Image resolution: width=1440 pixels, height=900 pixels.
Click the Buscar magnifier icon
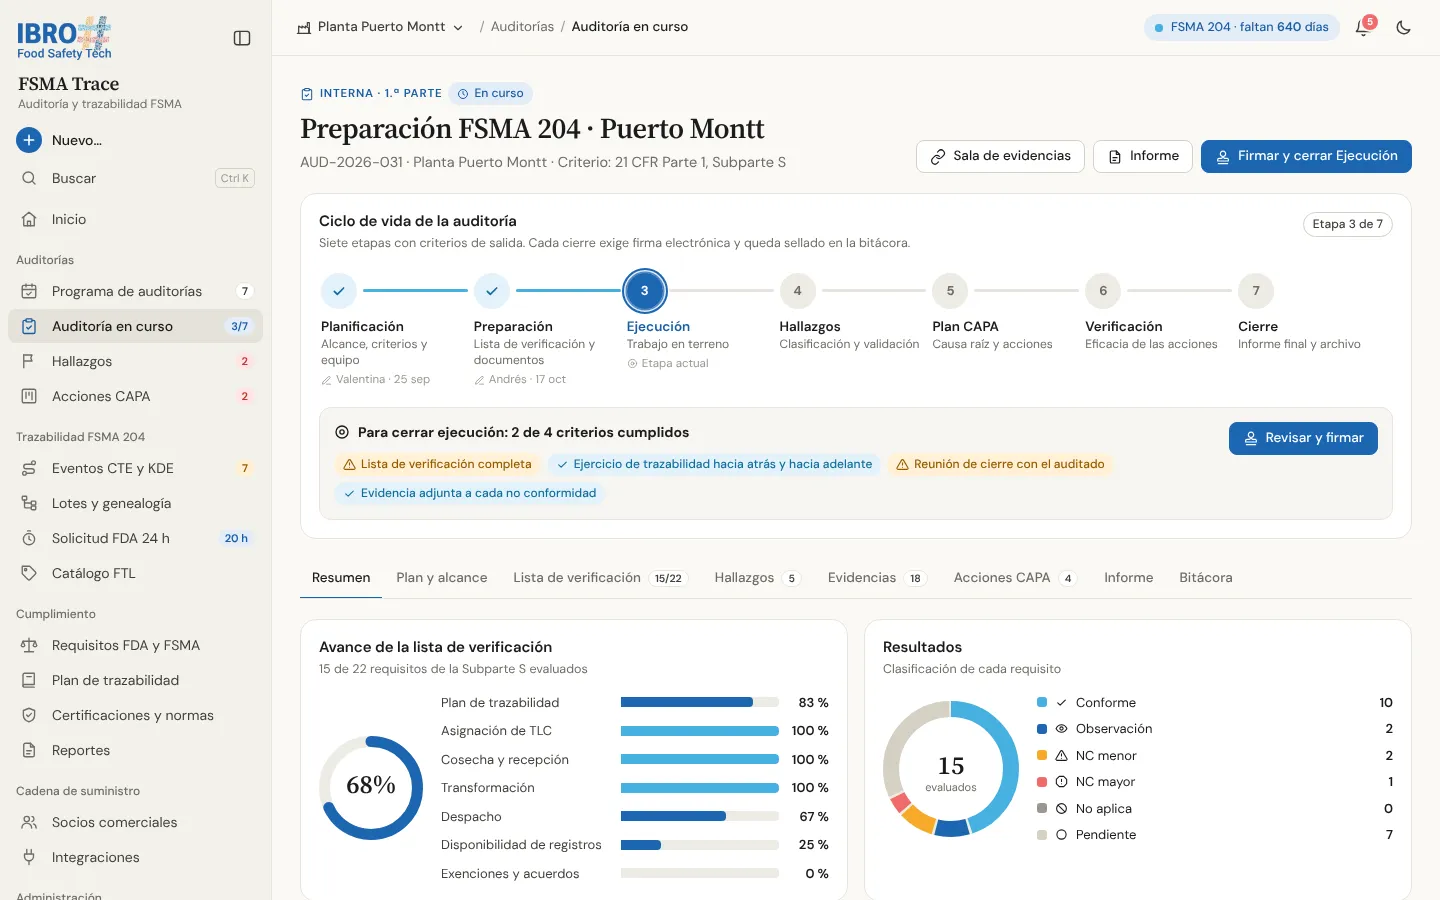29,178
